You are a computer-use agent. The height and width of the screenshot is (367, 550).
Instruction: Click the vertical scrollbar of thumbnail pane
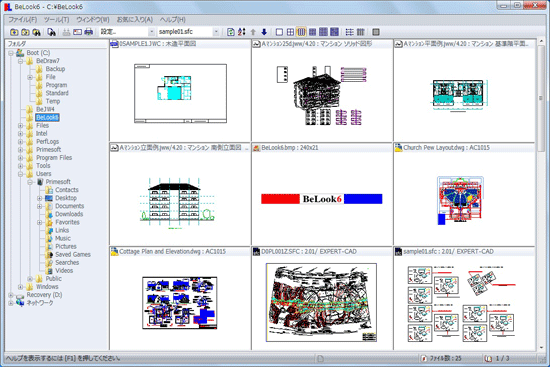coord(541,195)
